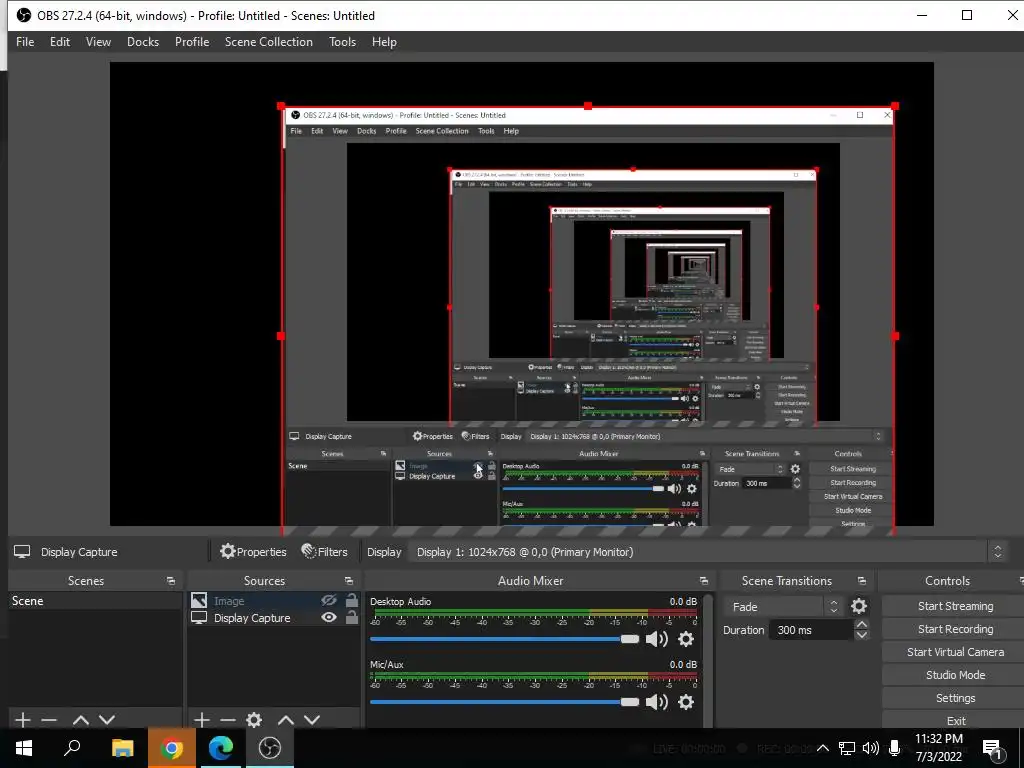The width and height of the screenshot is (1024, 768).
Task: Open the File menu
Action: (x=25, y=42)
